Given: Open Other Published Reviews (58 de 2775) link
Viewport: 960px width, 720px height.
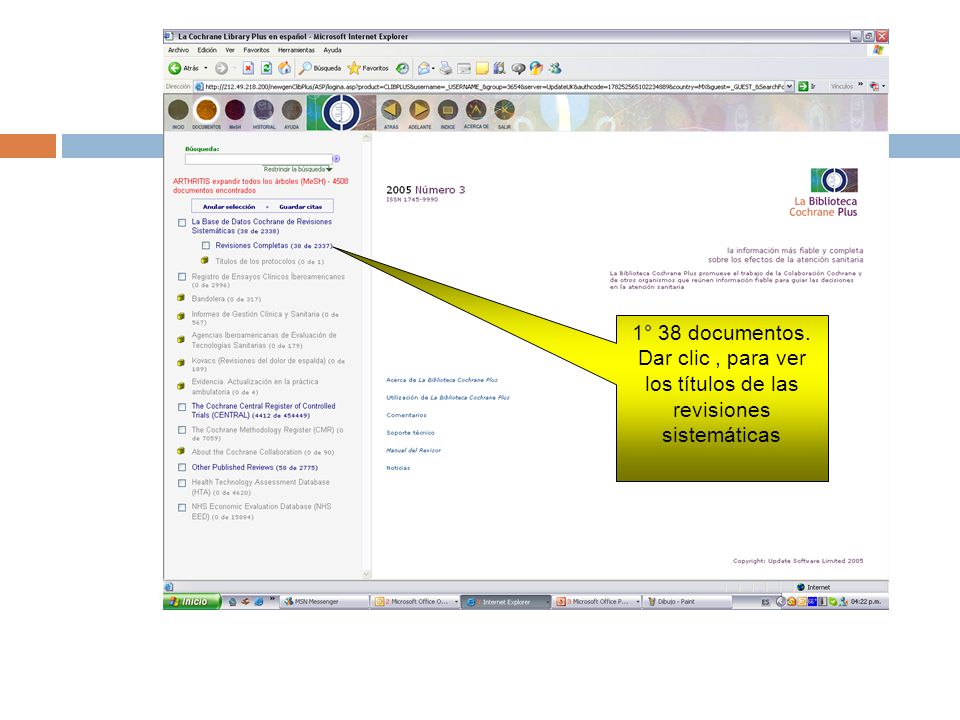Looking at the screenshot, I should point(255,467).
